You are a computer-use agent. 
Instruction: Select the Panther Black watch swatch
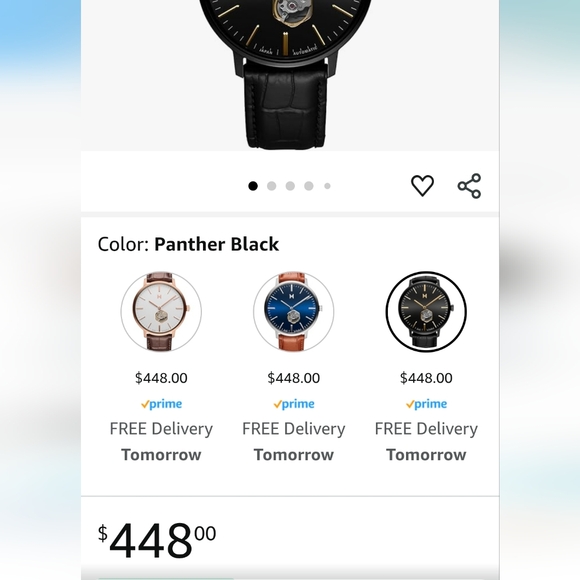(426, 311)
